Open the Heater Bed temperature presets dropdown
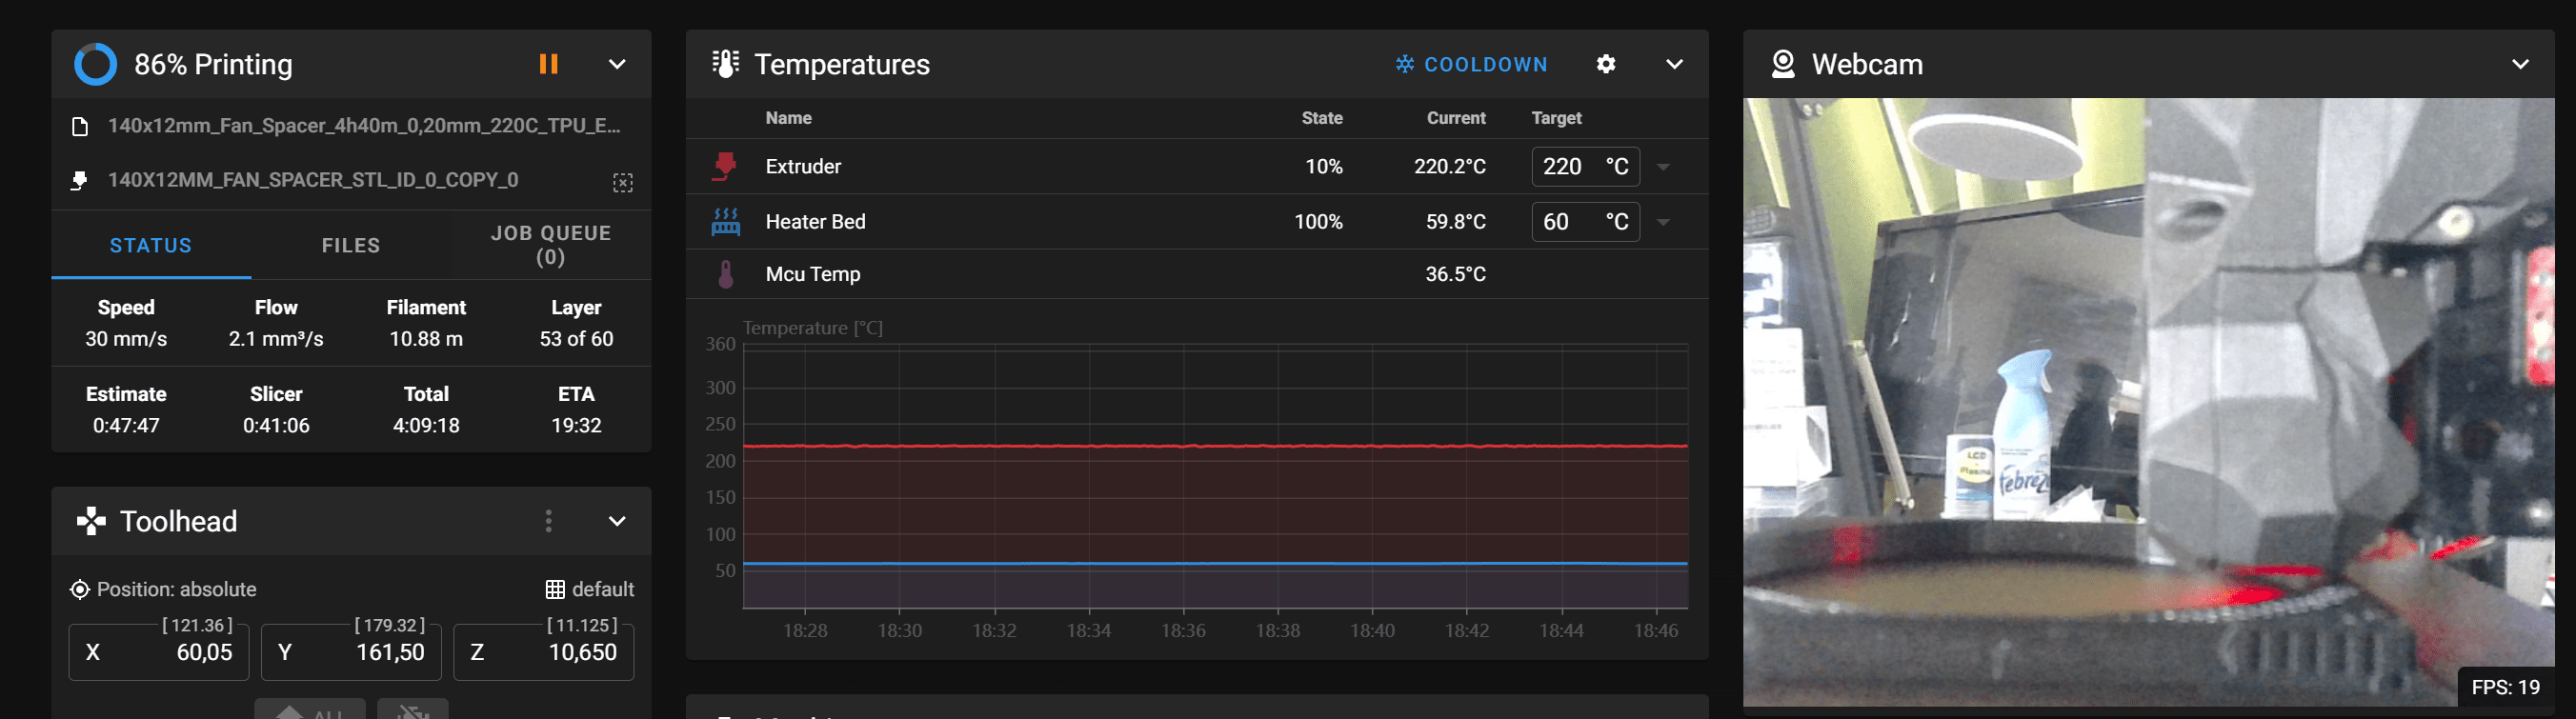This screenshot has width=2576, height=719. tap(1663, 222)
